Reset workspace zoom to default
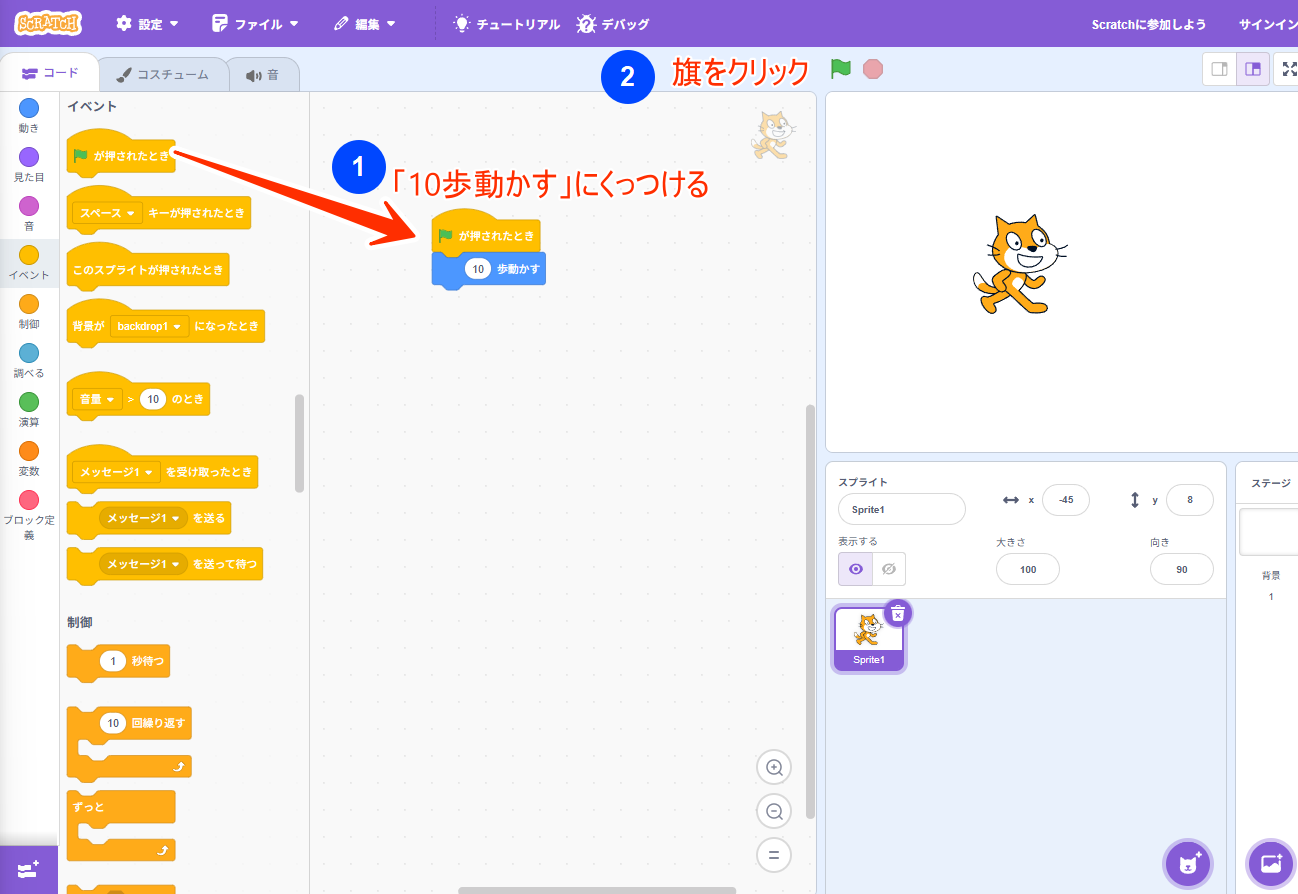The width and height of the screenshot is (1298, 894). (x=773, y=855)
